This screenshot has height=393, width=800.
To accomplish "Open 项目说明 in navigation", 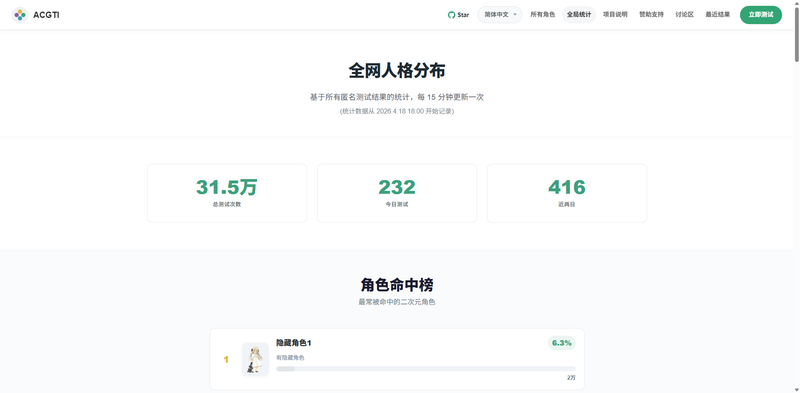I will click(615, 15).
